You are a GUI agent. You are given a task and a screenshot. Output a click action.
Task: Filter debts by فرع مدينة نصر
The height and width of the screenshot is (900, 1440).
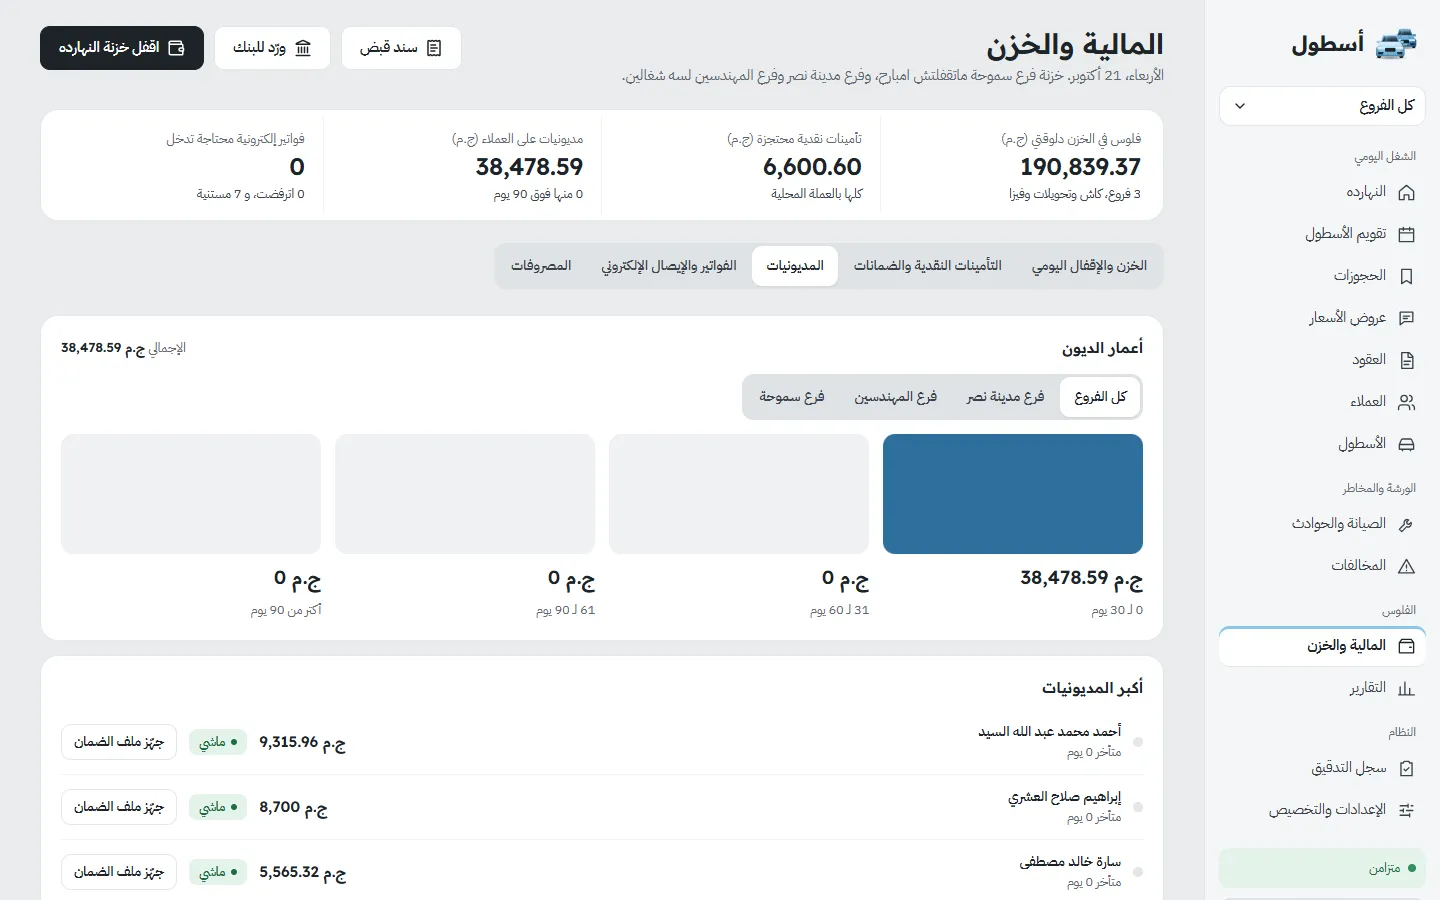click(x=1005, y=397)
